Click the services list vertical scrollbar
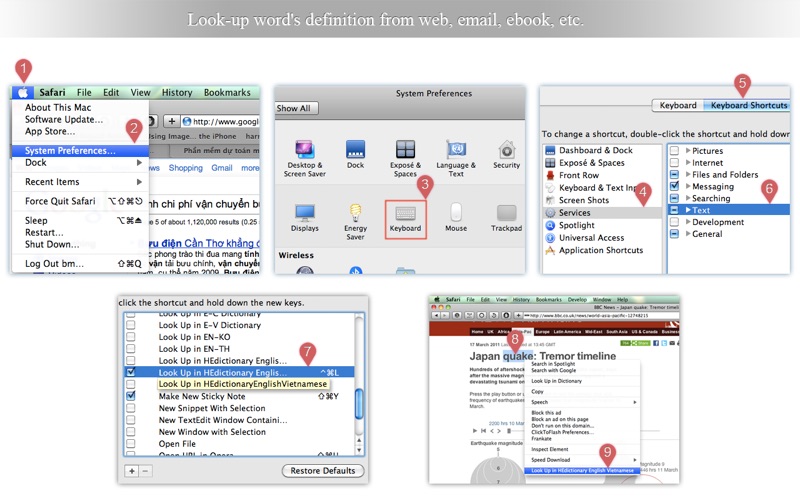 [359, 385]
